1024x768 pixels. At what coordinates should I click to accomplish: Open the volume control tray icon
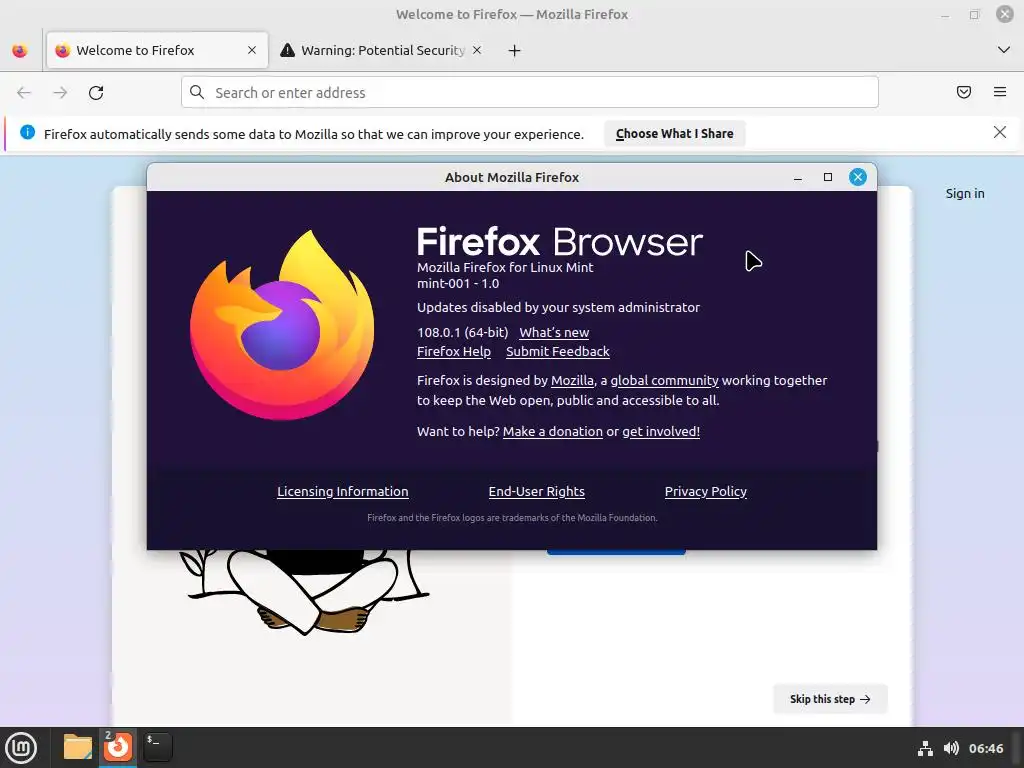click(x=952, y=748)
